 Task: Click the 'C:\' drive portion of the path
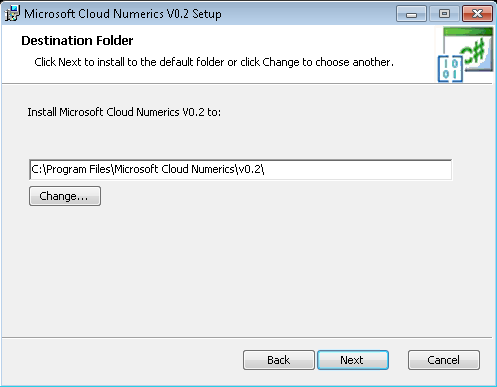38,169
